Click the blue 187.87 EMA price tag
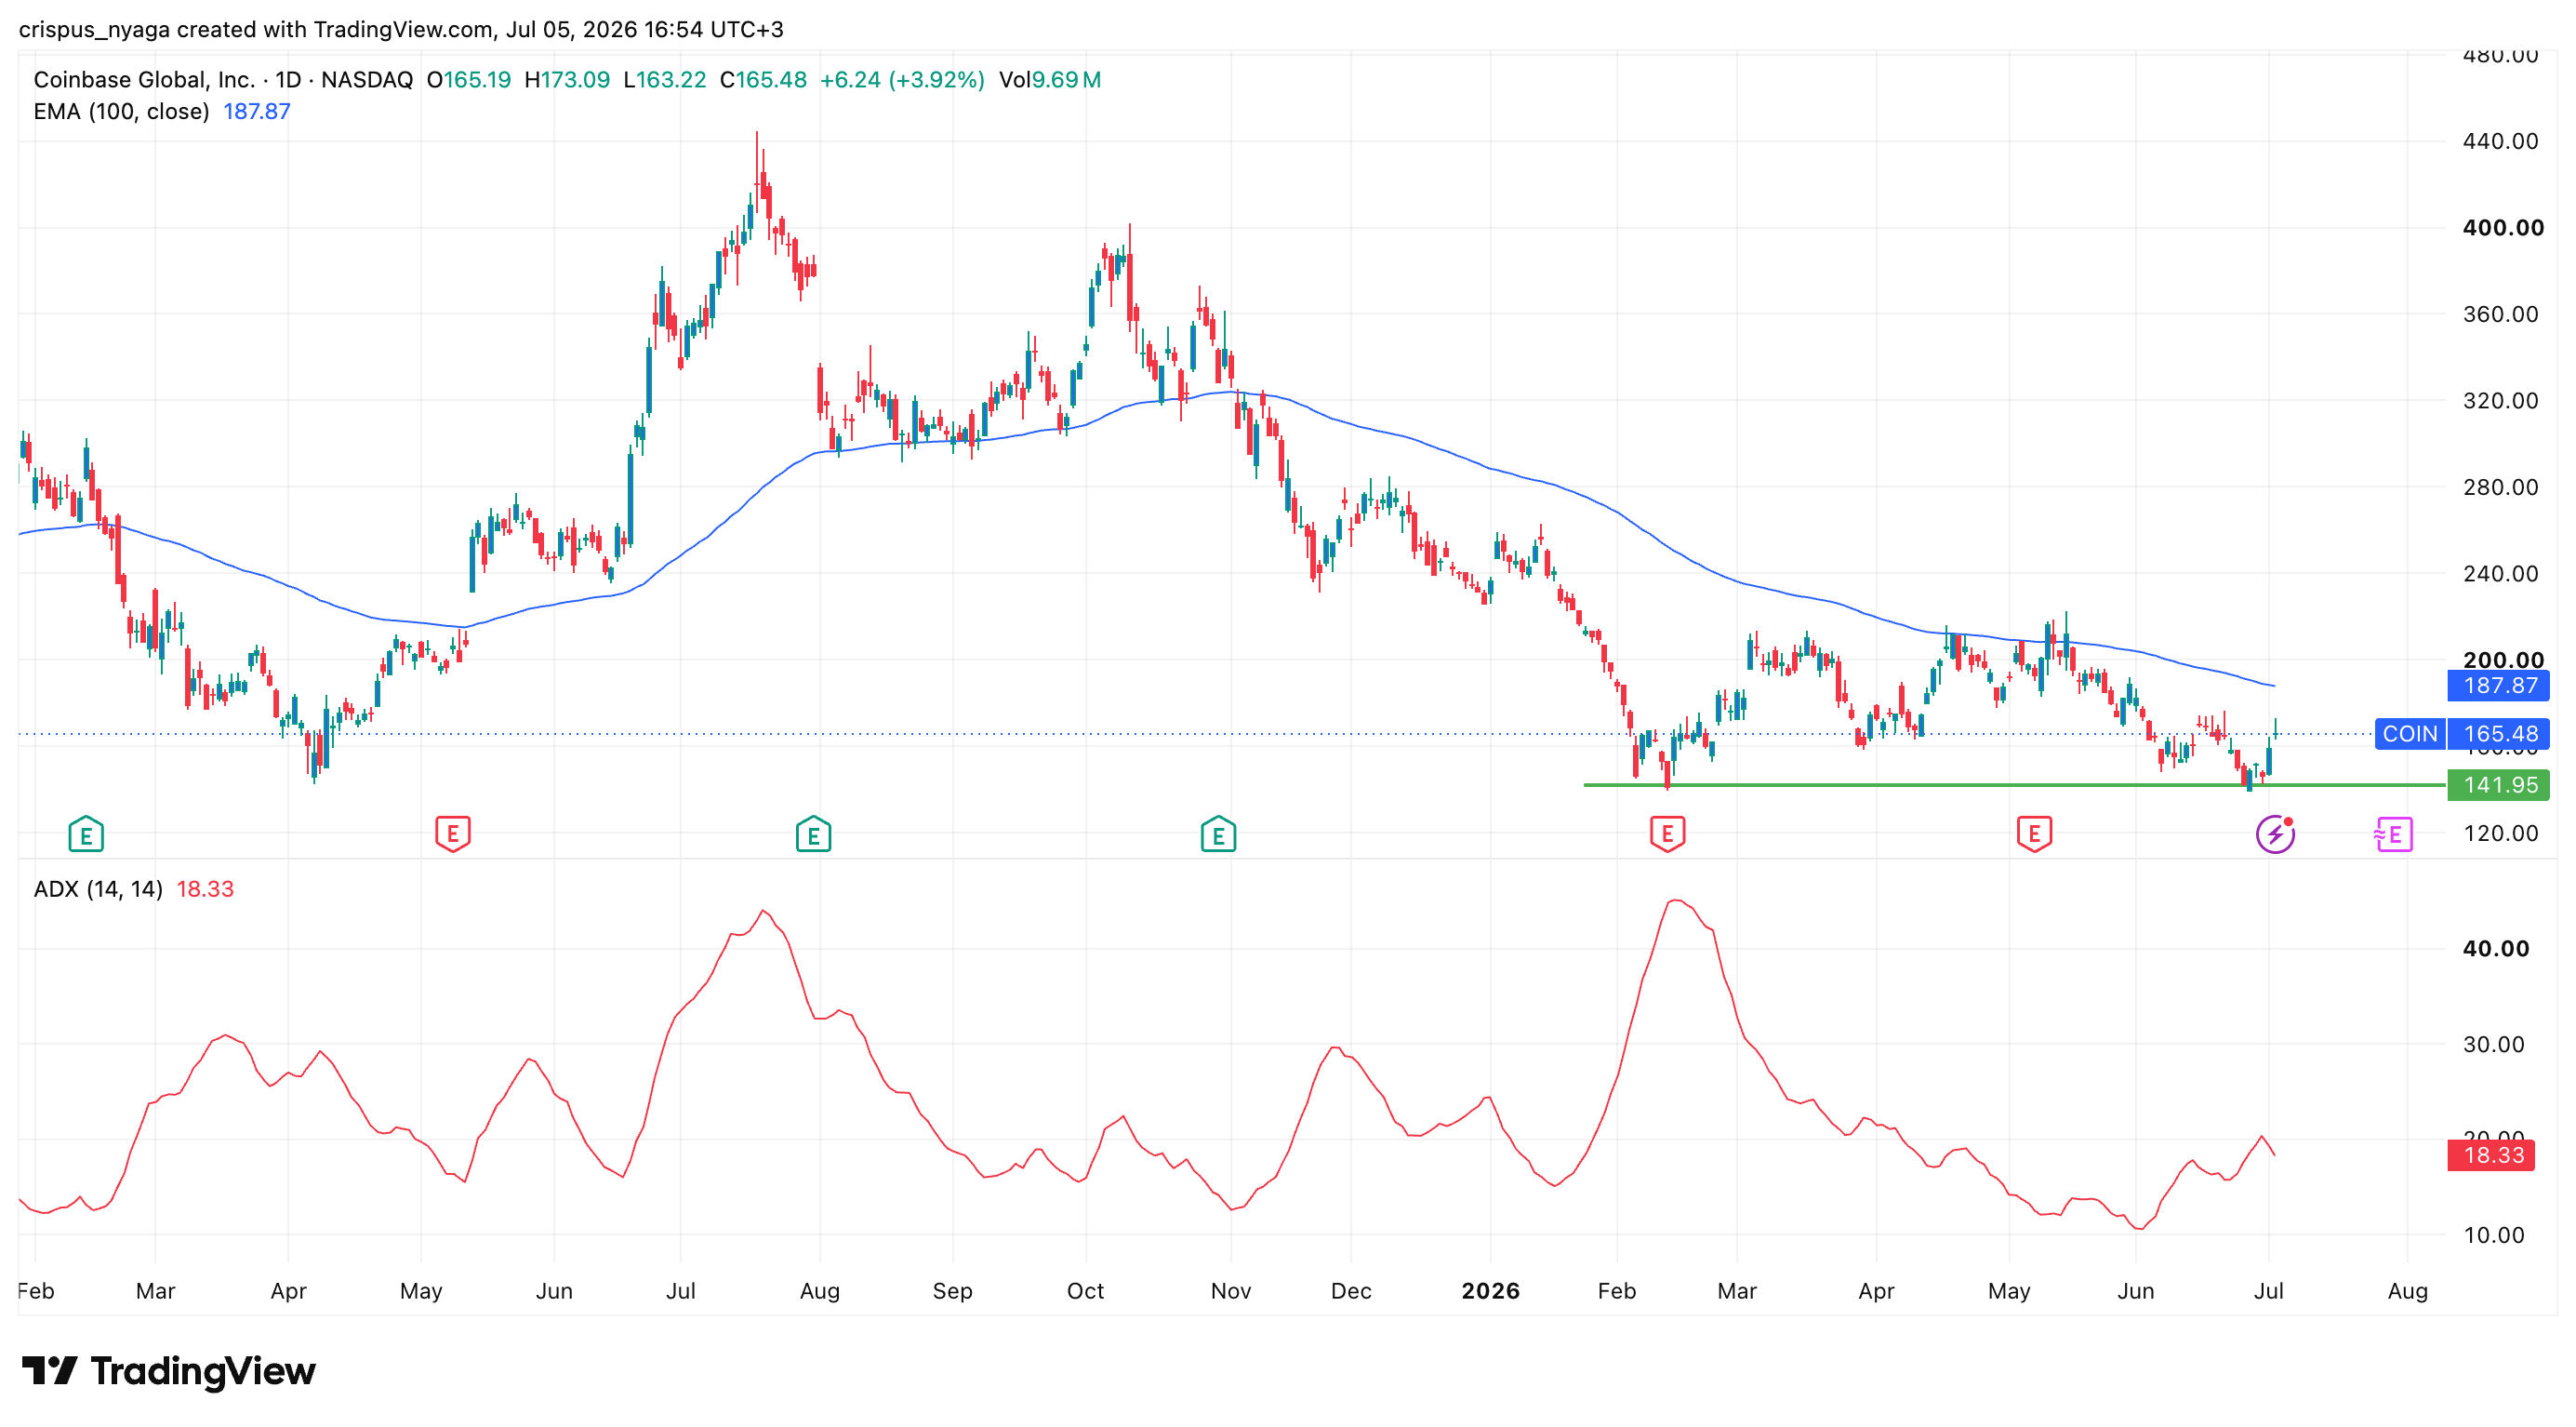 click(2498, 686)
